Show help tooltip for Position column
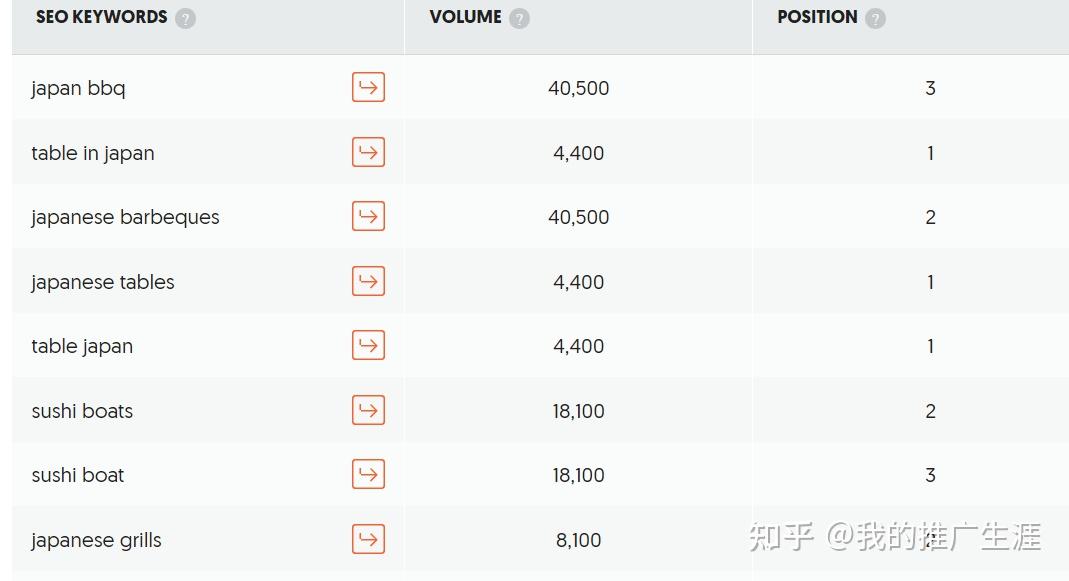Screen dimensions: 1069x581 tap(875, 18)
